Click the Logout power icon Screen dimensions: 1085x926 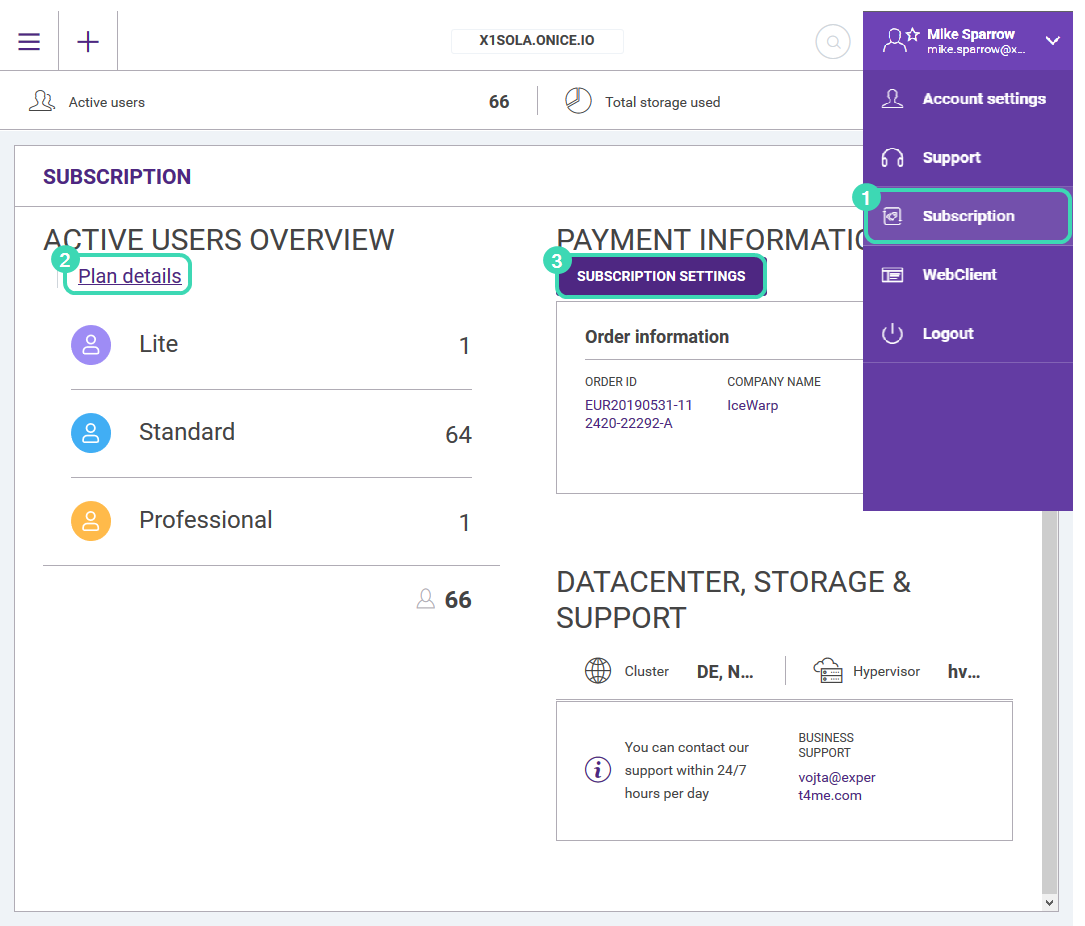pyautogui.click(x=893, y=334)
